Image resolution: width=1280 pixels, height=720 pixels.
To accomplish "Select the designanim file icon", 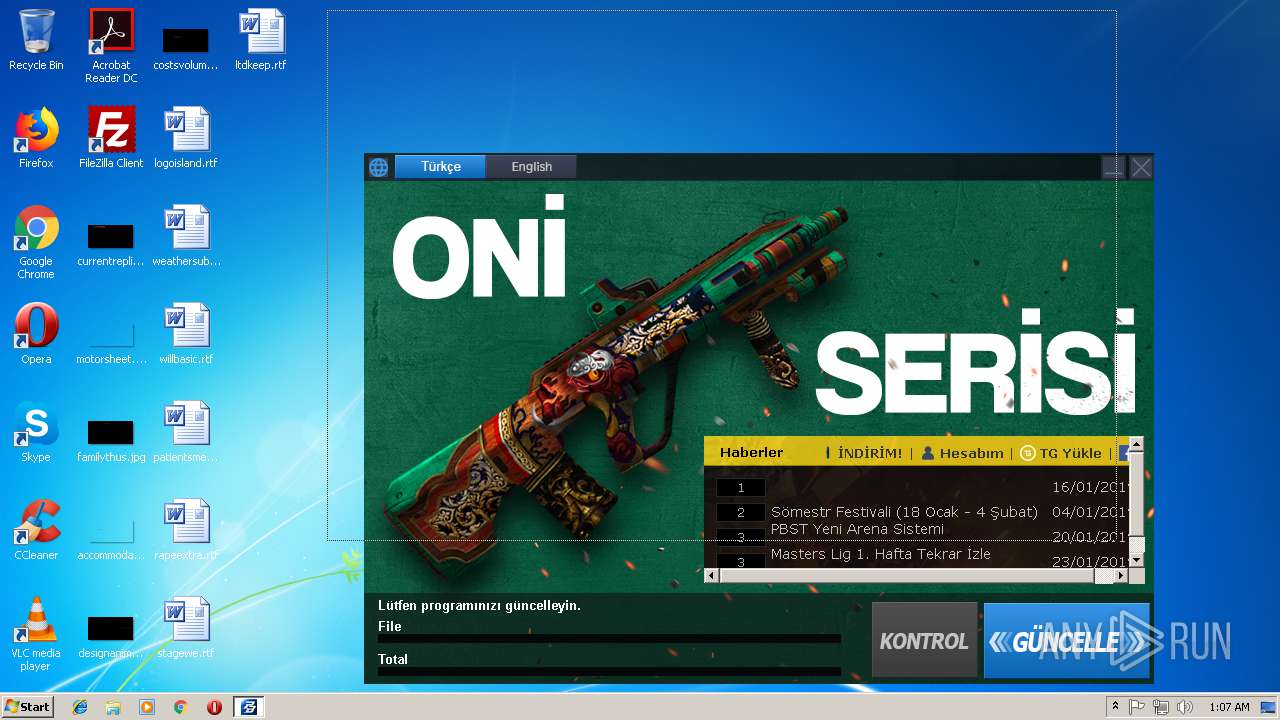I will 111,636.
